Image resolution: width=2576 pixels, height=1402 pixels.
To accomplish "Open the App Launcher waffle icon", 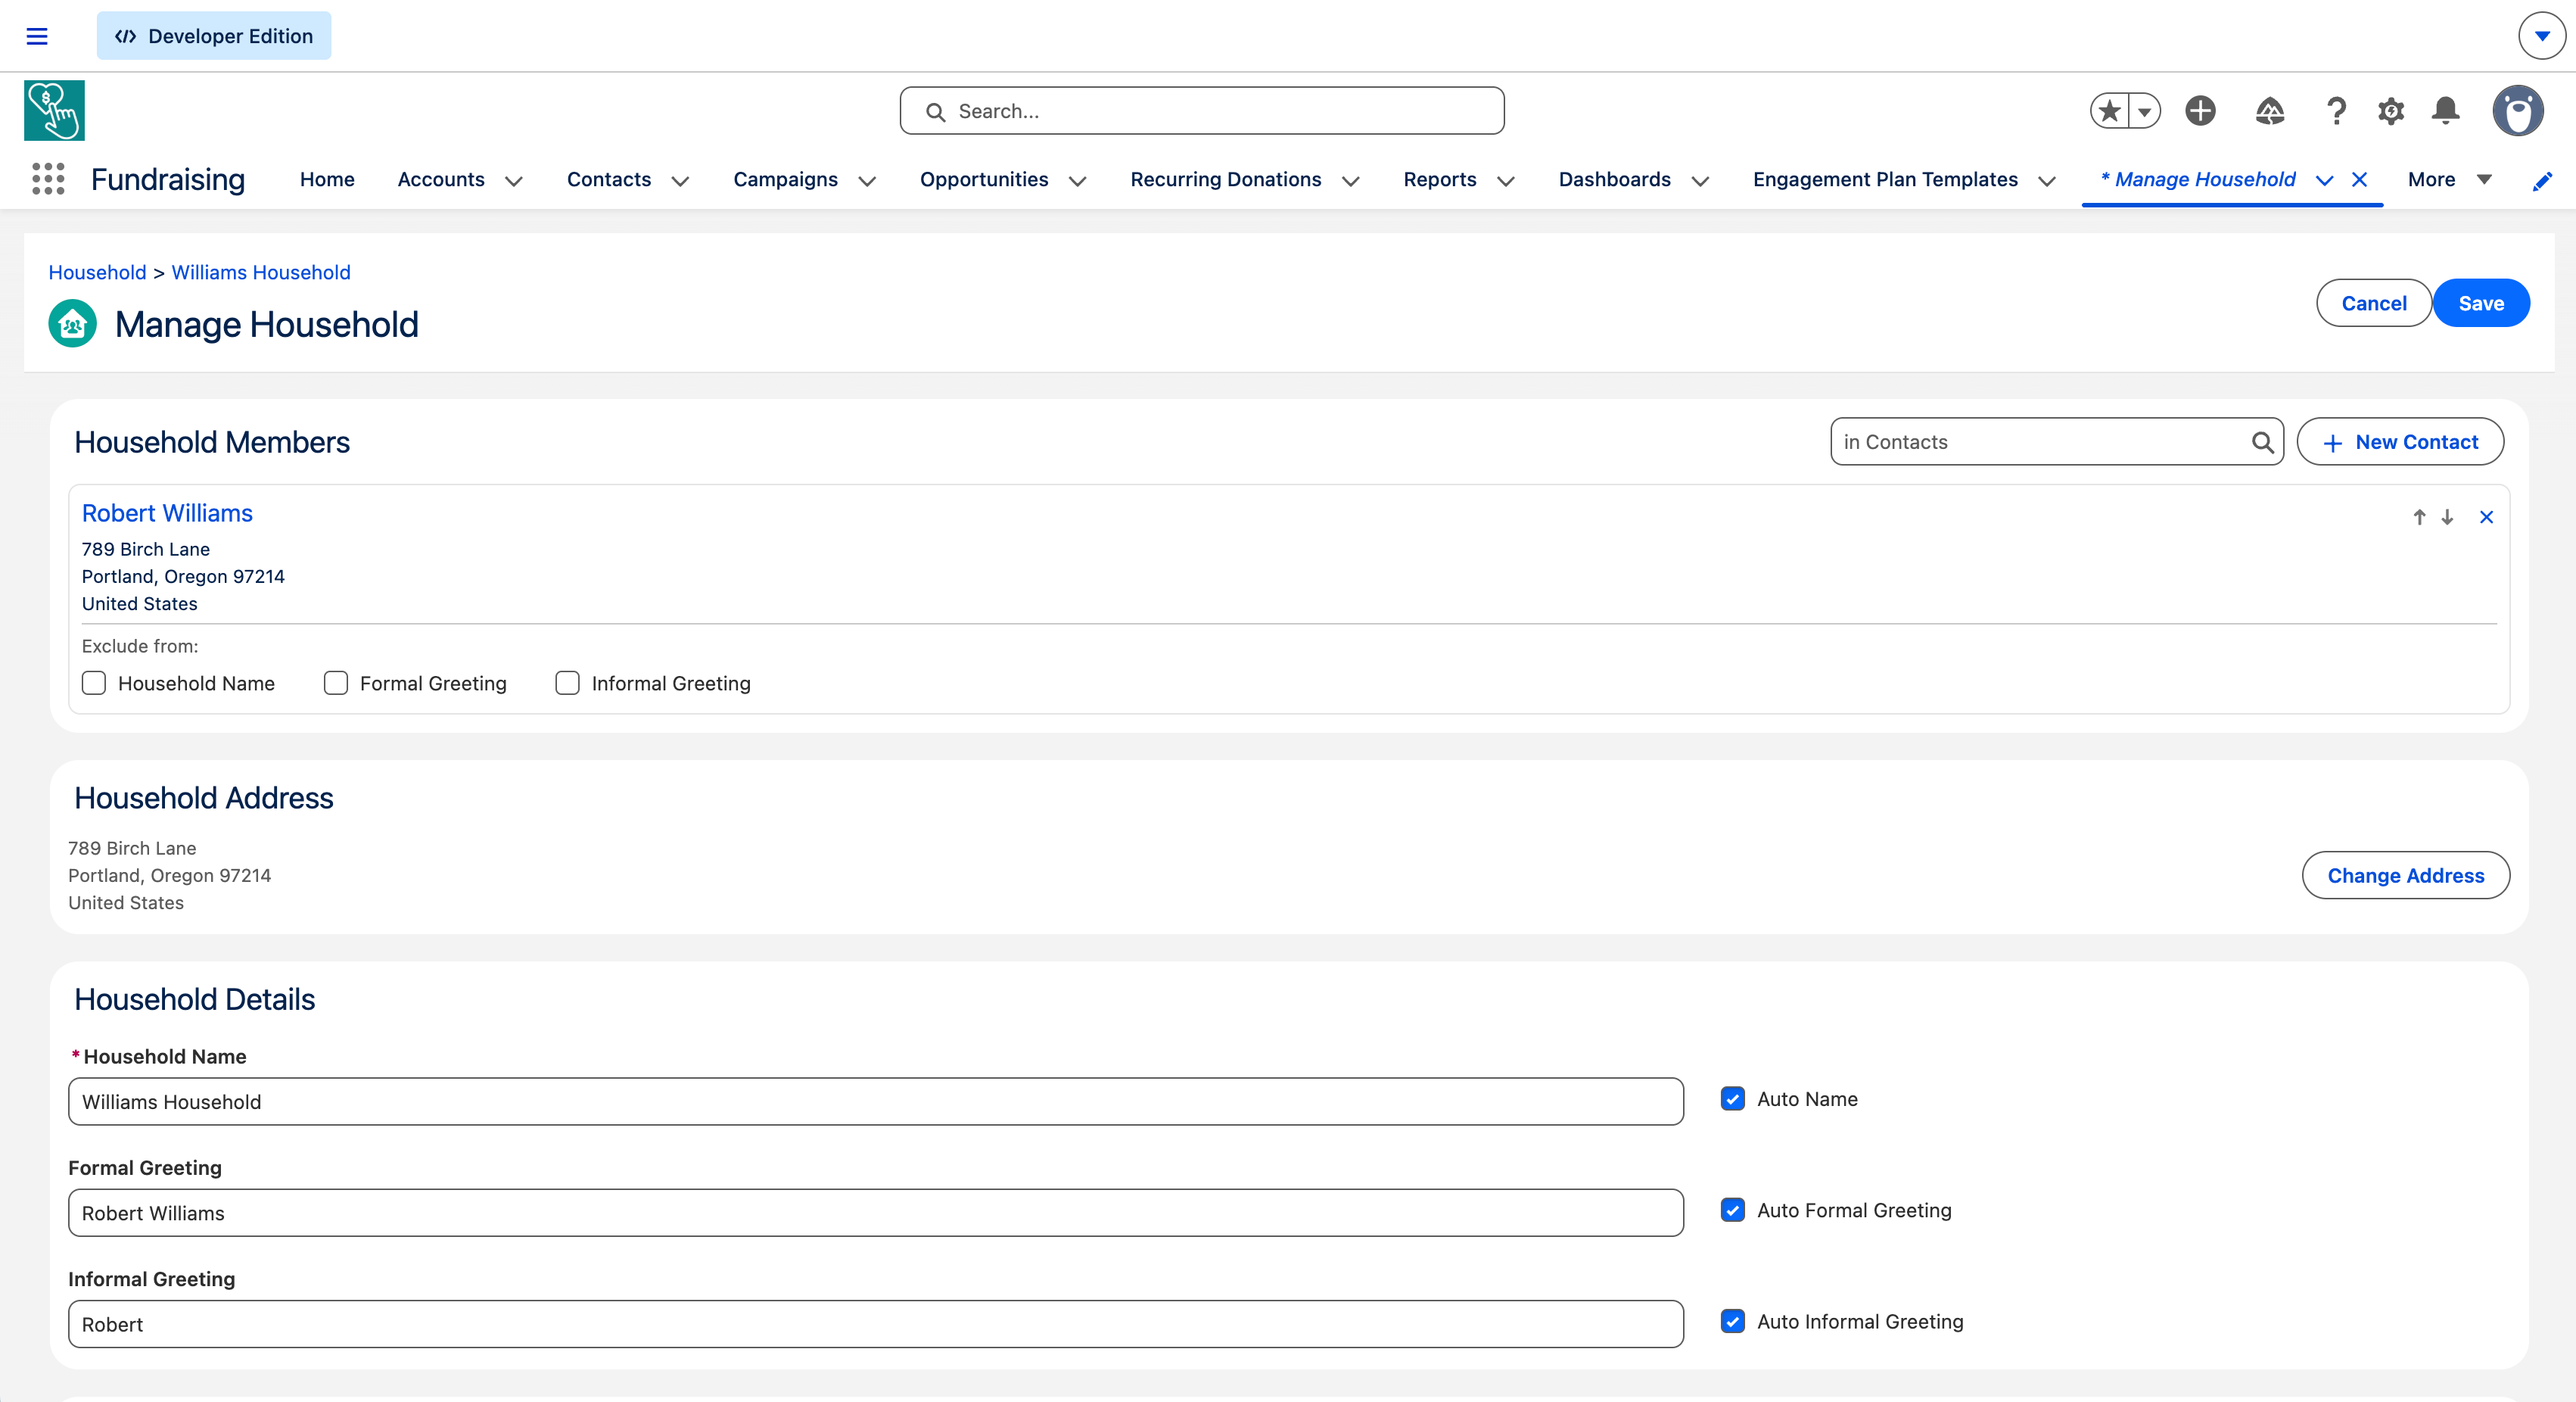I will point(47,179).
